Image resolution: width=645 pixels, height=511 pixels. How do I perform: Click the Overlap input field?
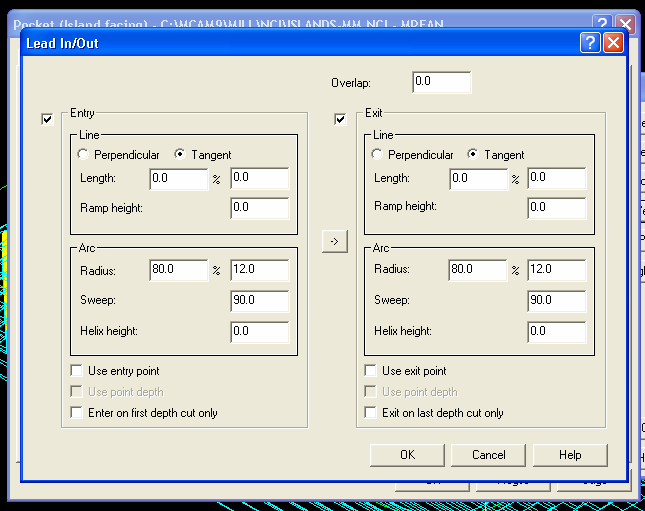(442, 82)
